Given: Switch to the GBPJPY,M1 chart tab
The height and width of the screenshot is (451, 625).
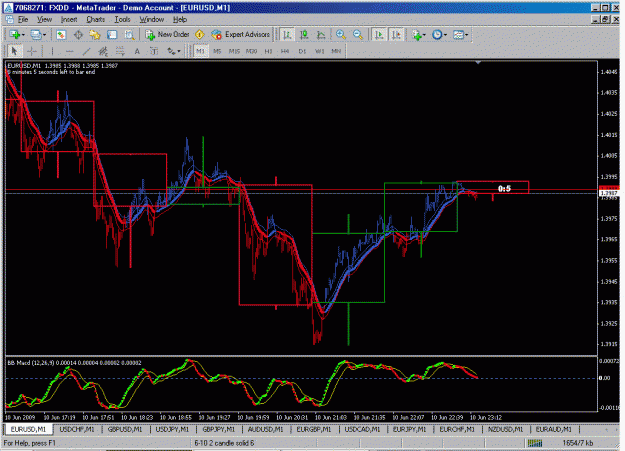Looking at the screenshot, I should click(x=219, y=429).
